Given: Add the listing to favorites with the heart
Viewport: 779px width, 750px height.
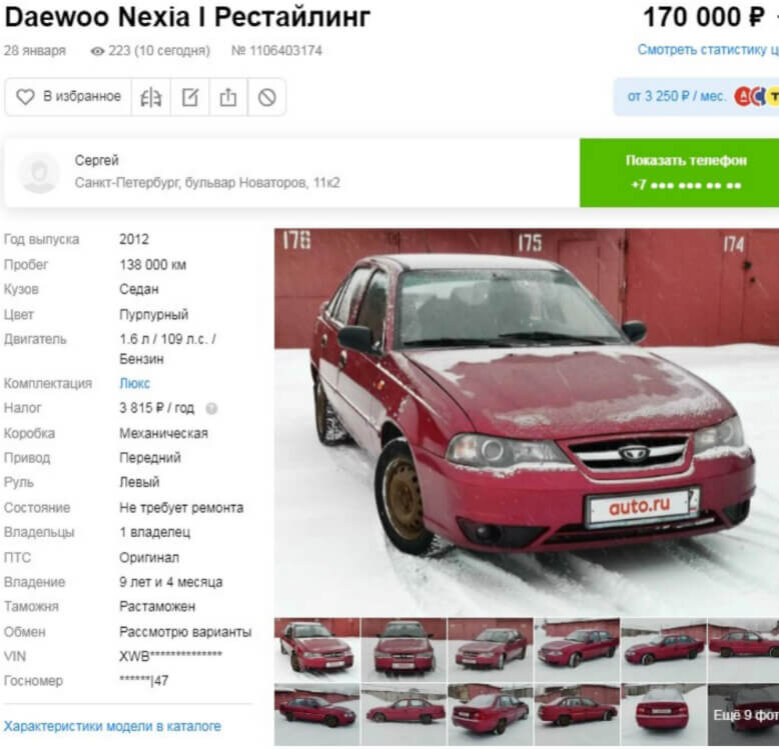Looking at the screenshot, I should point(68,96).
